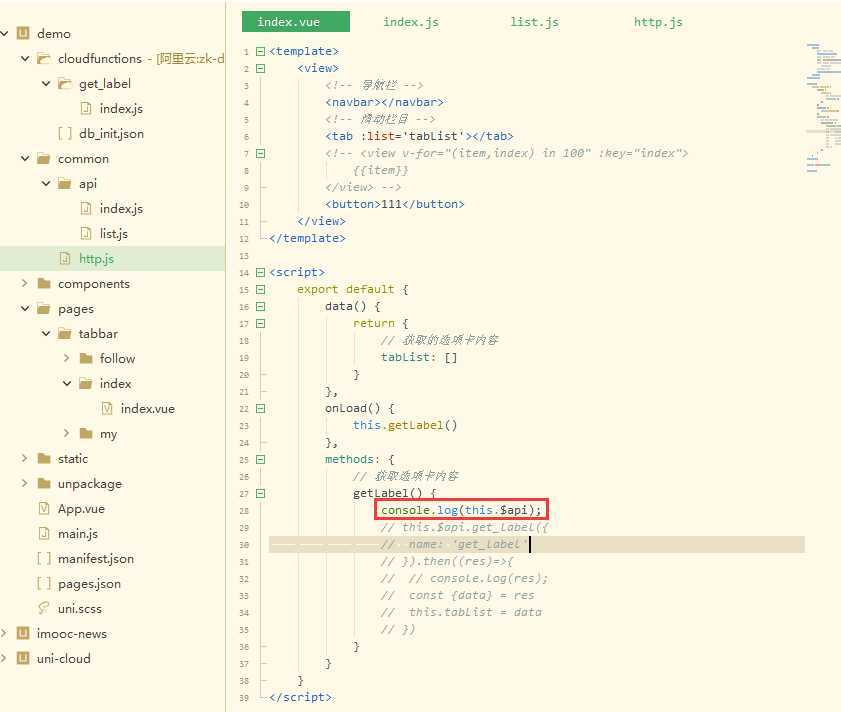Fold the template block at line 1
Image resolution: width=841 pixels, height=712 pixels.
[x=260, y=52]
